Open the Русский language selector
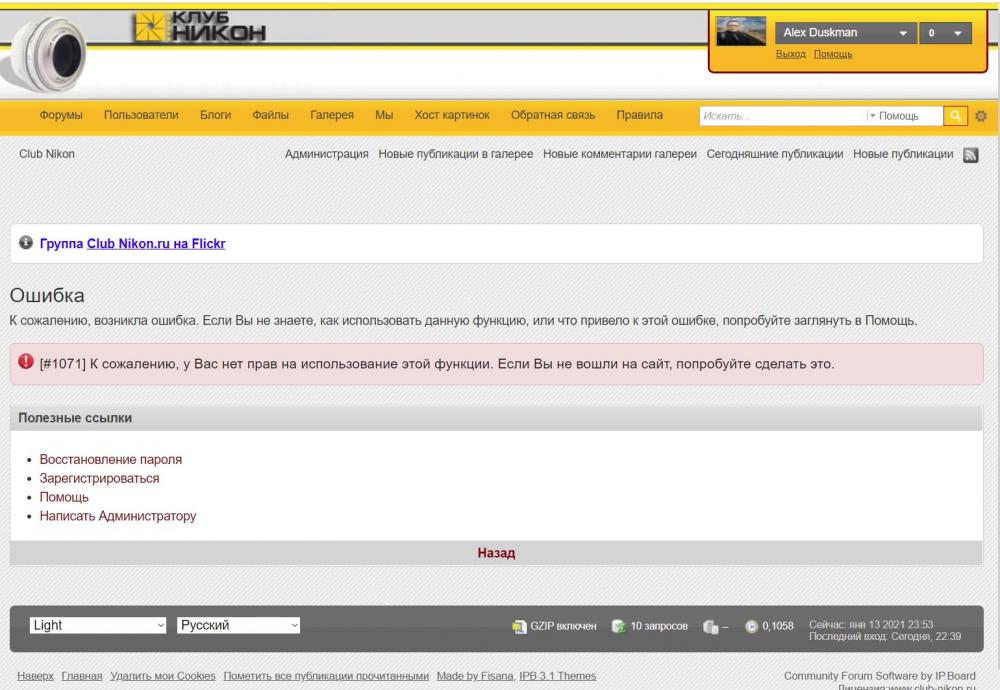The height and width of the screenshot is (690, 1000). tap(239, 625)
